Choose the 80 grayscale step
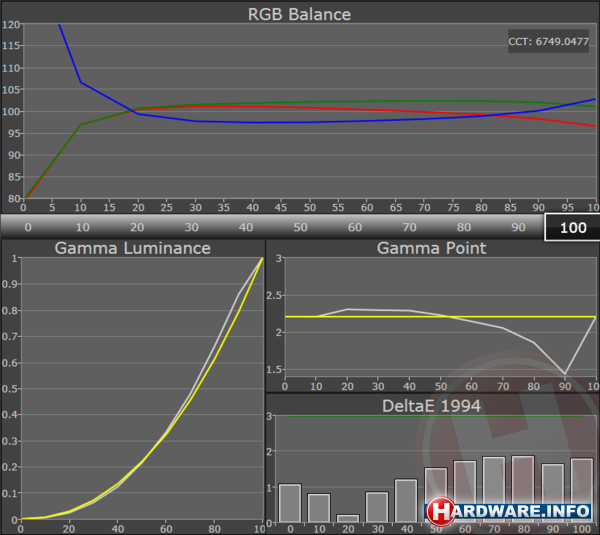Viewport: 600px width, 535px height. coord(463,227)
